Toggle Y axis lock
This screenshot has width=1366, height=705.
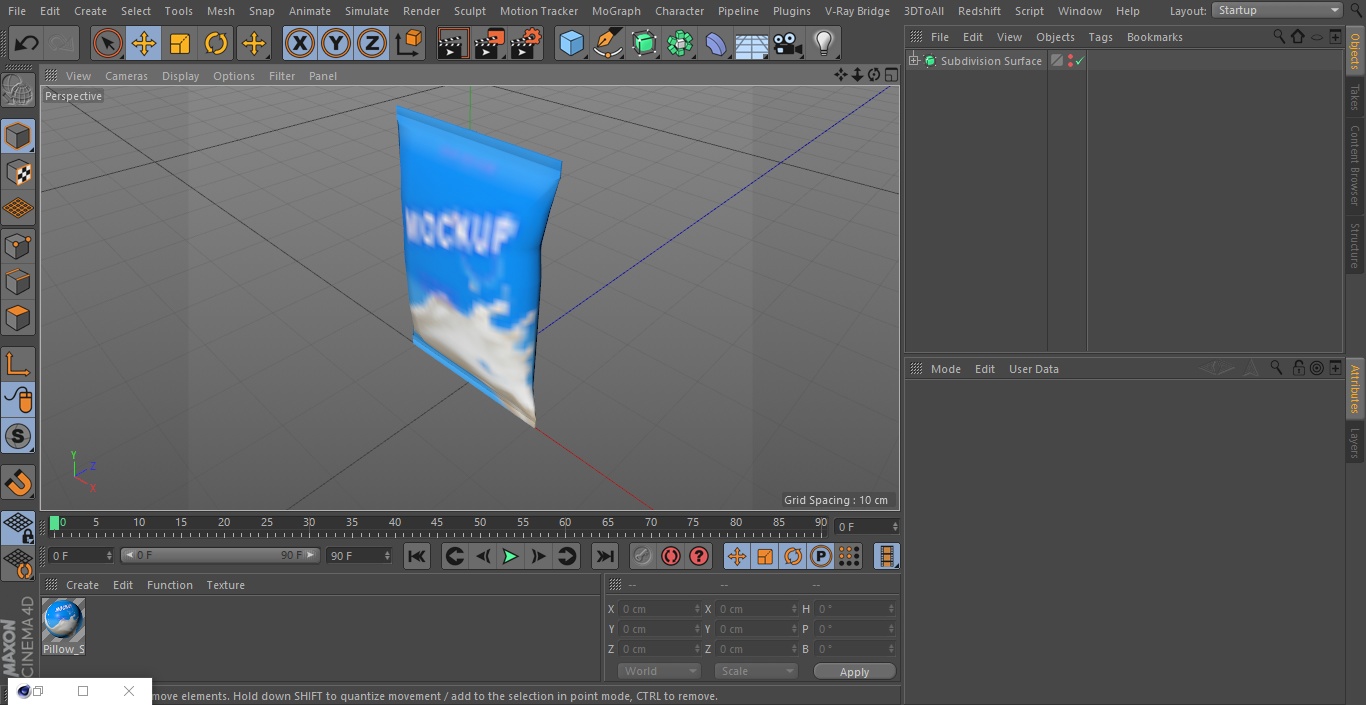(335, 43)
